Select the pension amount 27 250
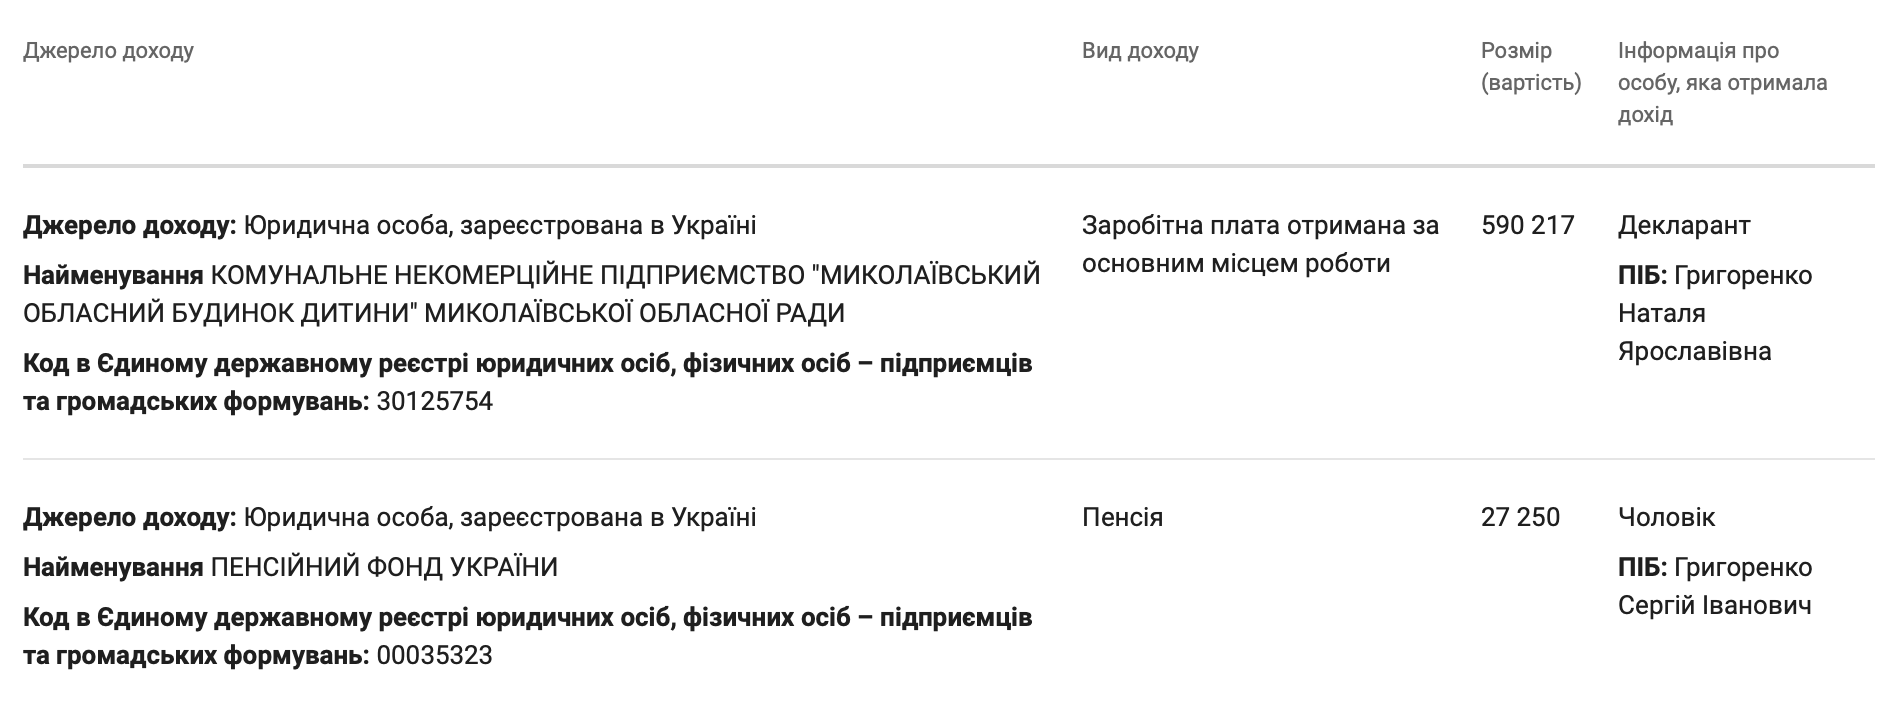The image size is (1896, 713). coord(1520,518)
